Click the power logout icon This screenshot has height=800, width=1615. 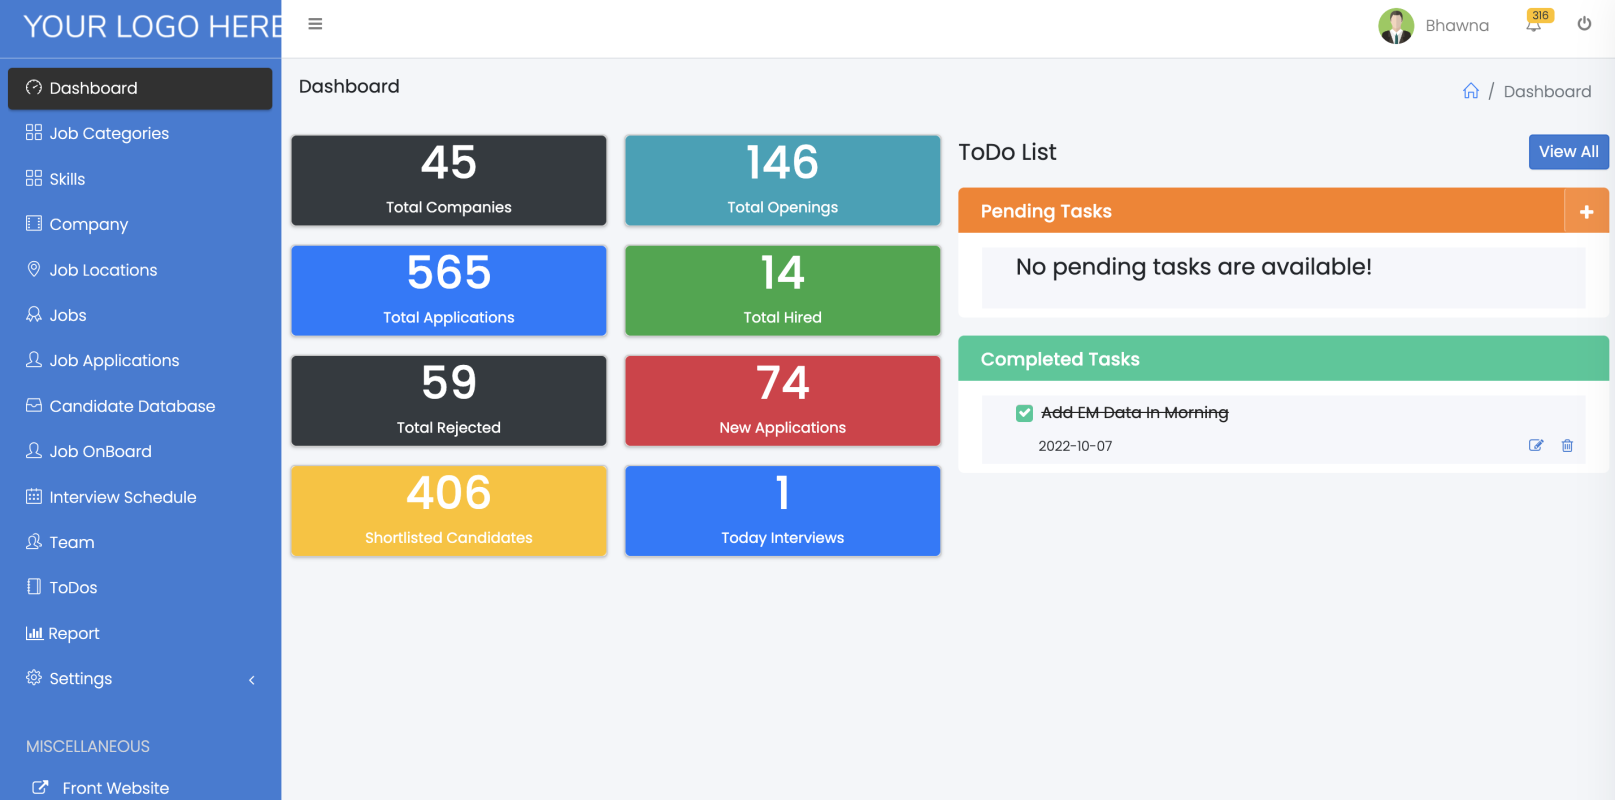(1584, 24)
